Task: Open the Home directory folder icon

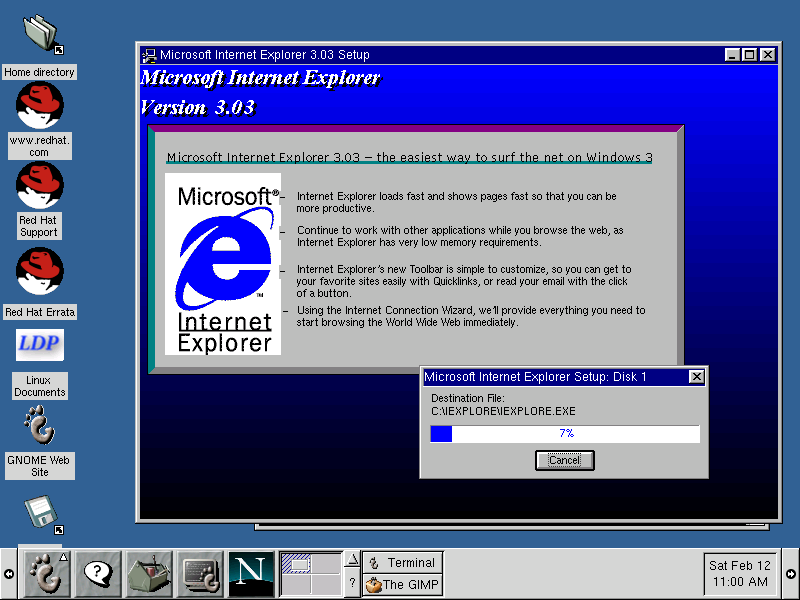Action: (41, 34)
